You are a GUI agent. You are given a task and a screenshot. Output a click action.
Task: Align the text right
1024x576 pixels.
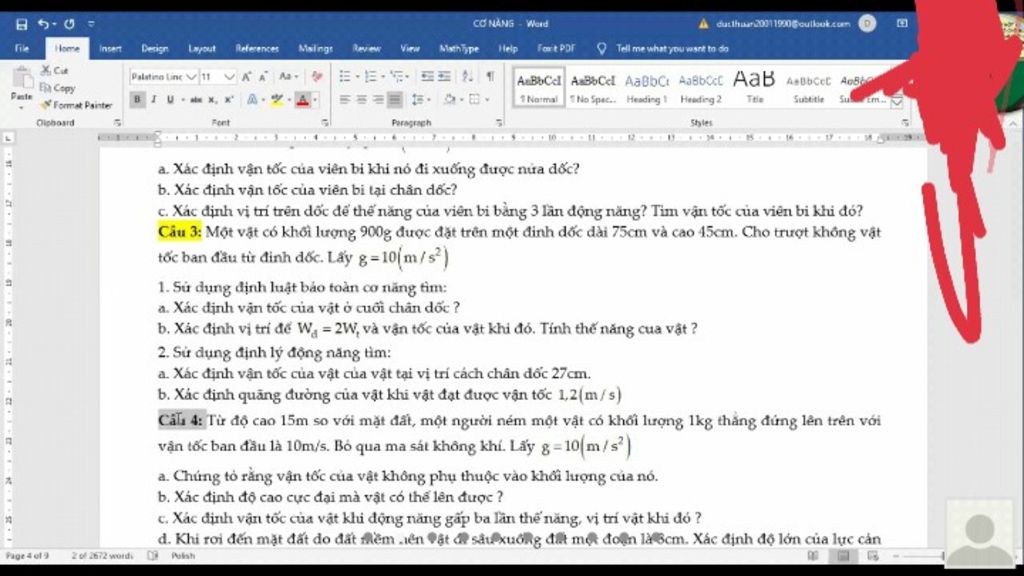coord(378,100)
